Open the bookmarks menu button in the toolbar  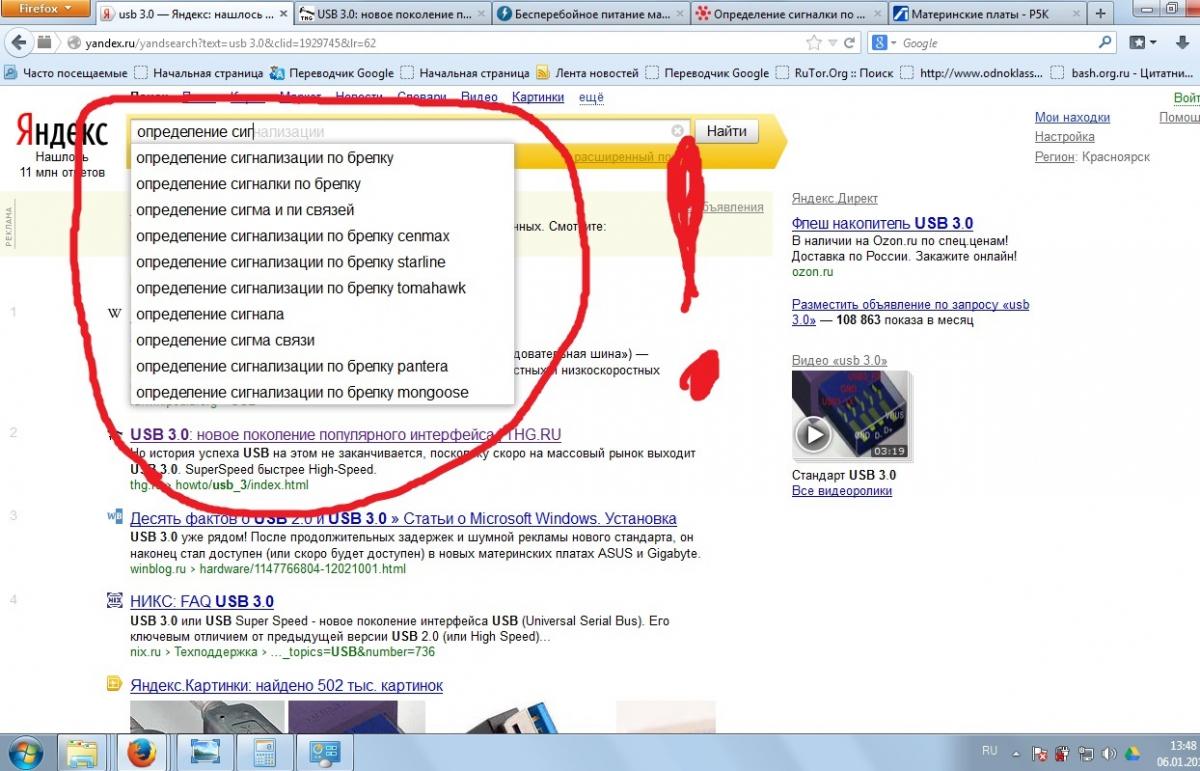[1142, 43]
